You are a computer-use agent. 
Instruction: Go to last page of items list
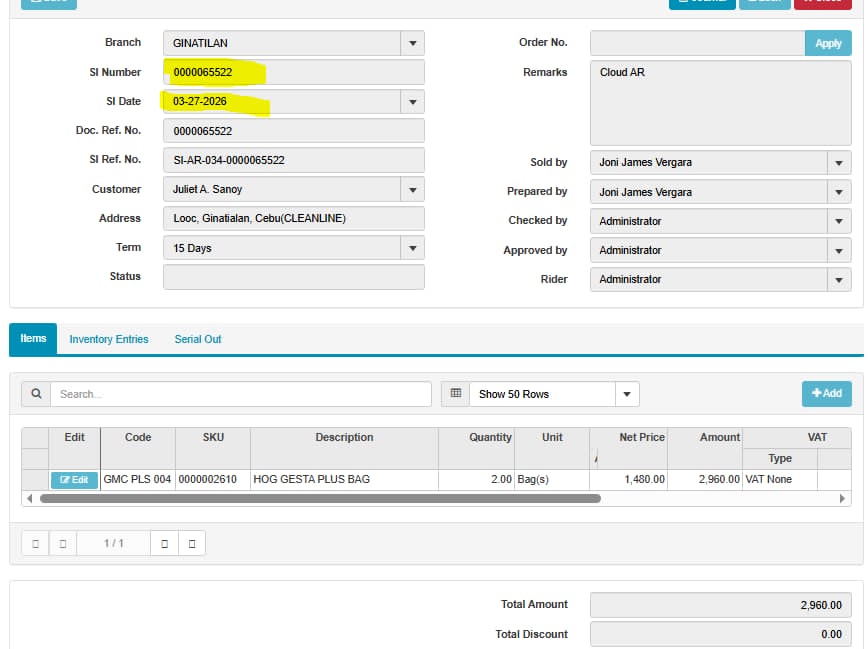point(192,543)
